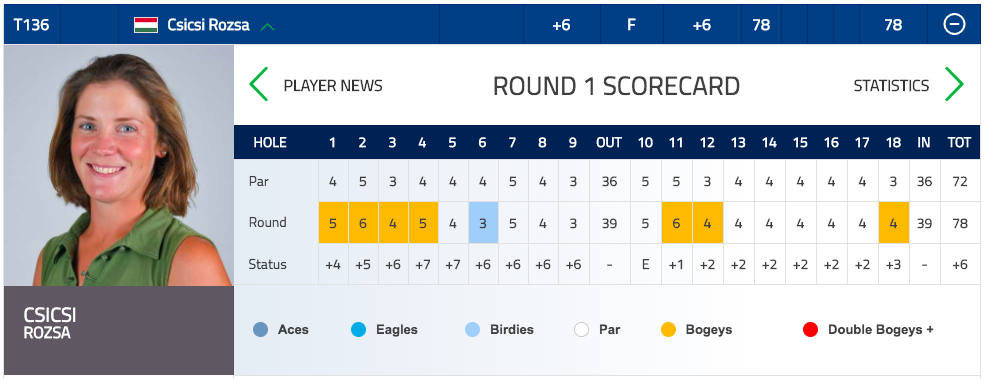Click the left green arrow beside Player News
Screen dimensions: 985x379
point(258,84)
